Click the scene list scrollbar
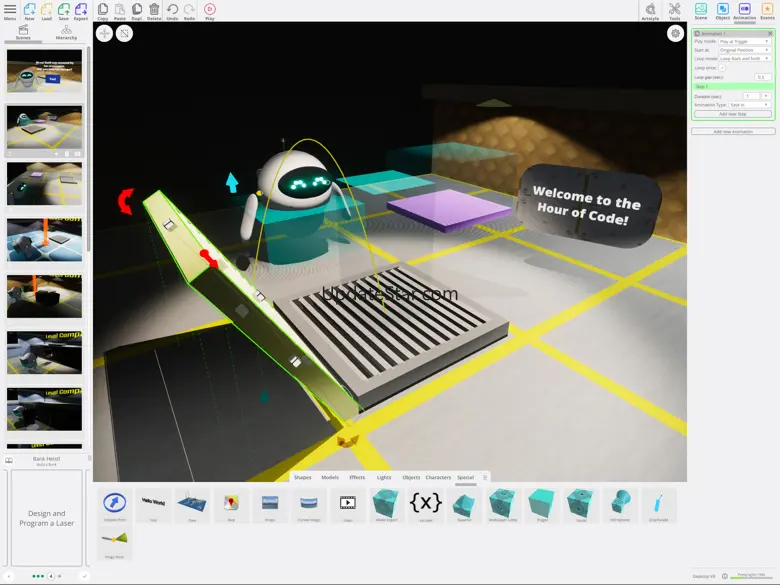The width and height of the screenshot is (780, 585). coord(89,149)
